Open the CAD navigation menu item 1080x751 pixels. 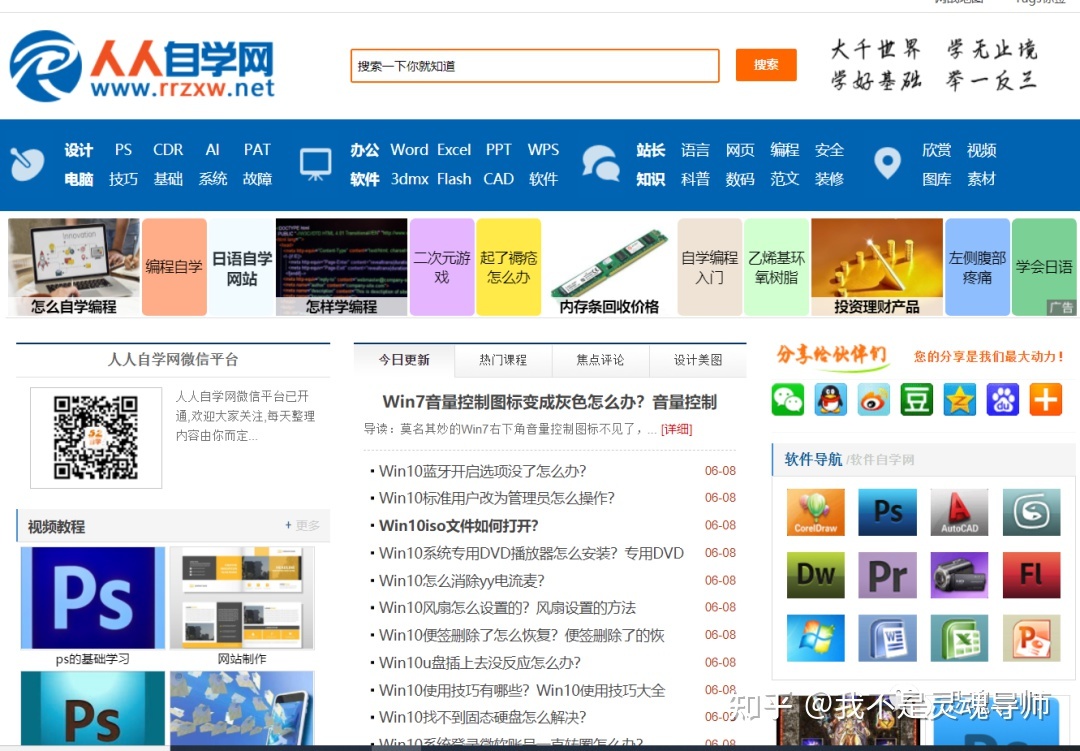pos(499,179)
